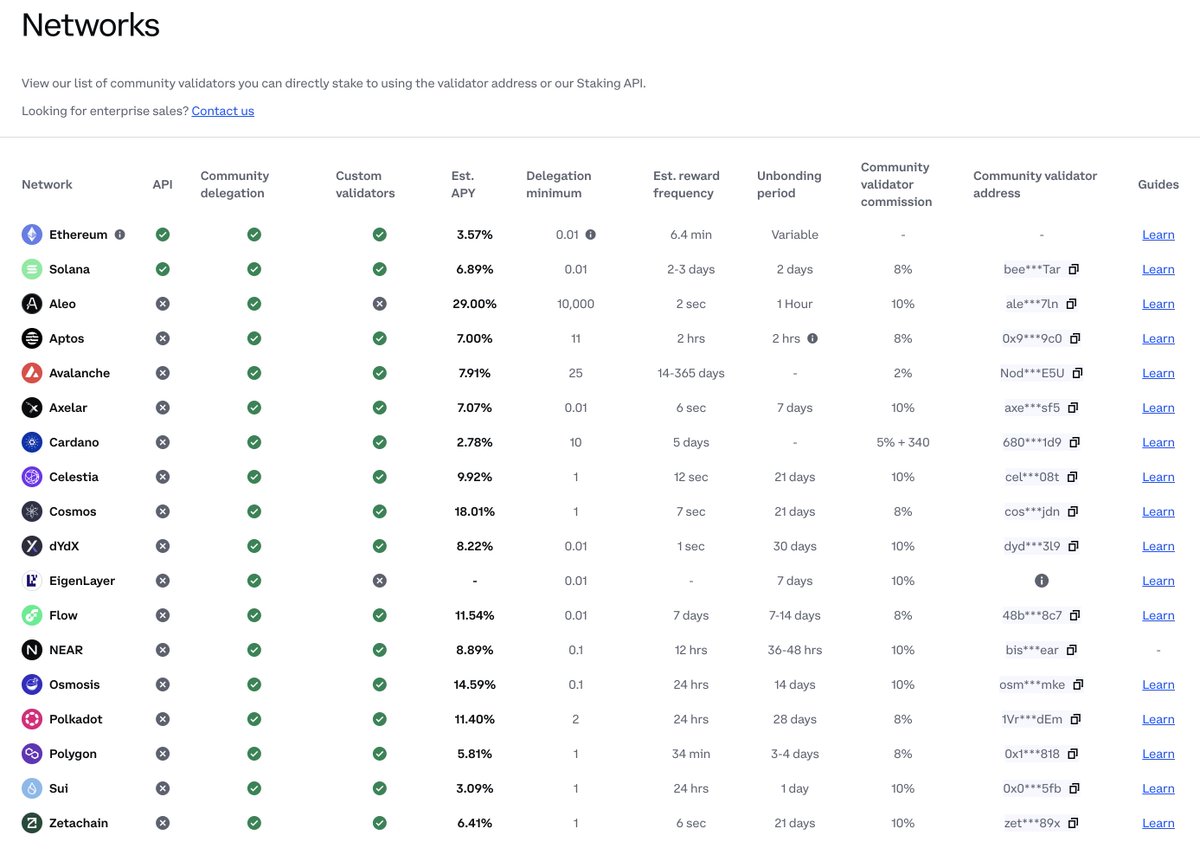Click Cosmos community delegation checkmark
The width and height of the screenshot is (1200, 861).
254,512
